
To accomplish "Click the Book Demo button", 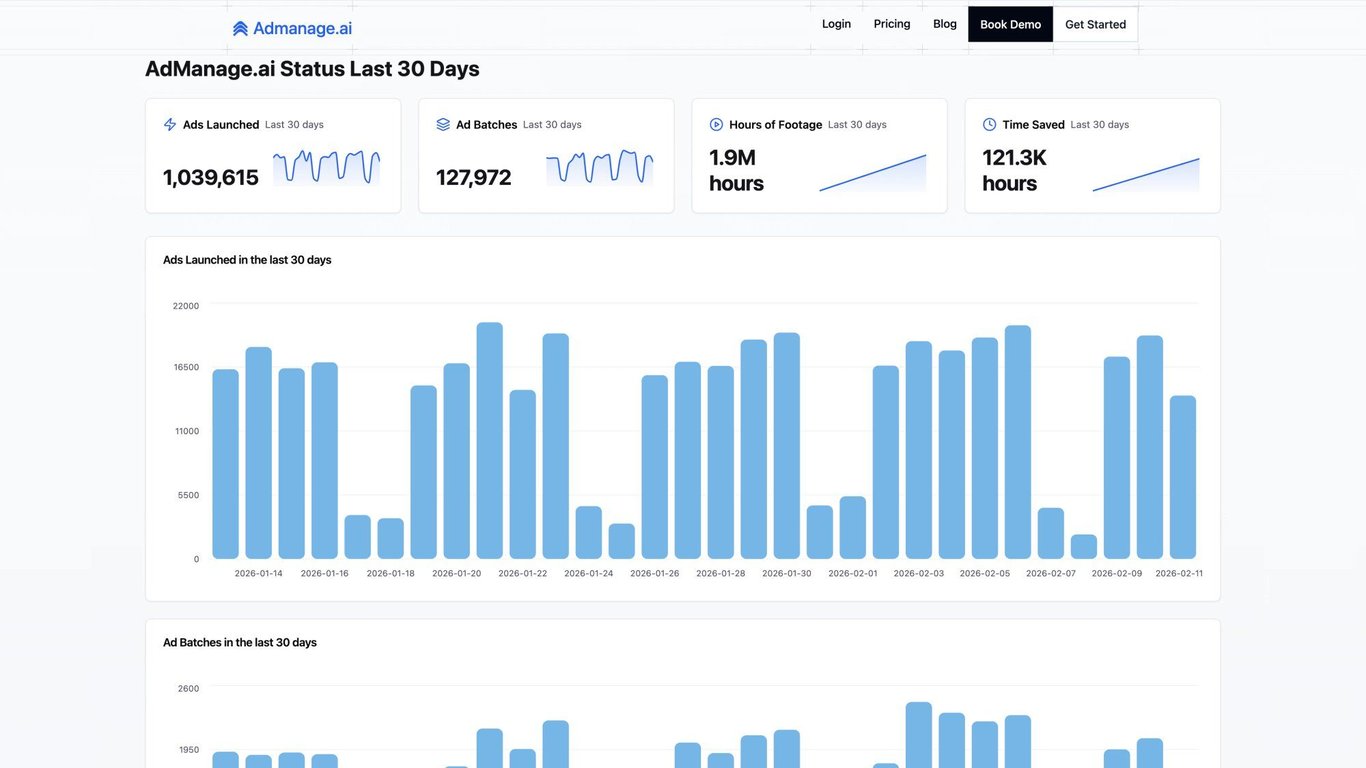I will 1010,24.
